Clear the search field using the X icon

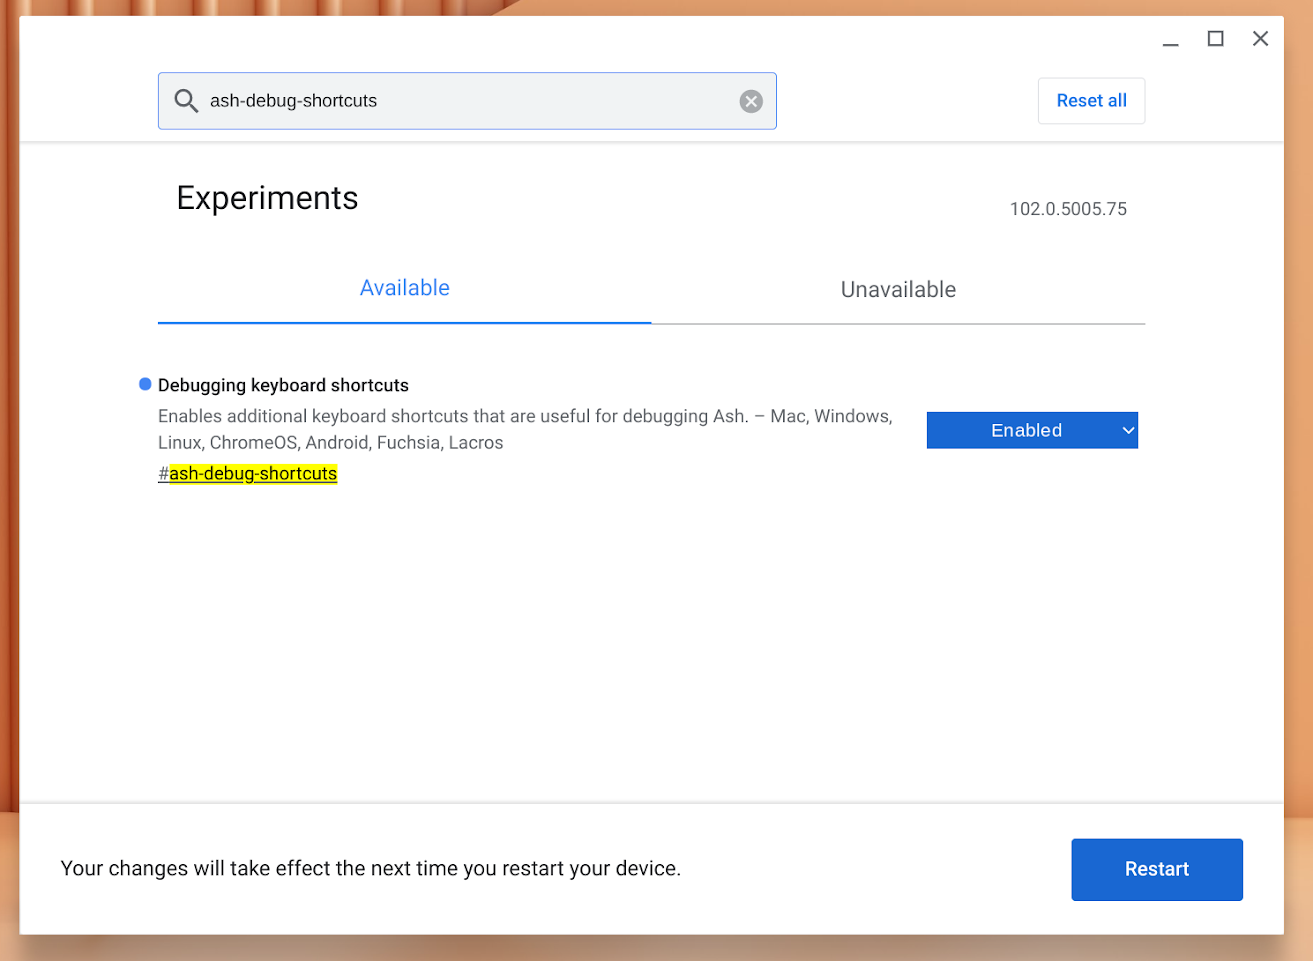tap(750, 100)
